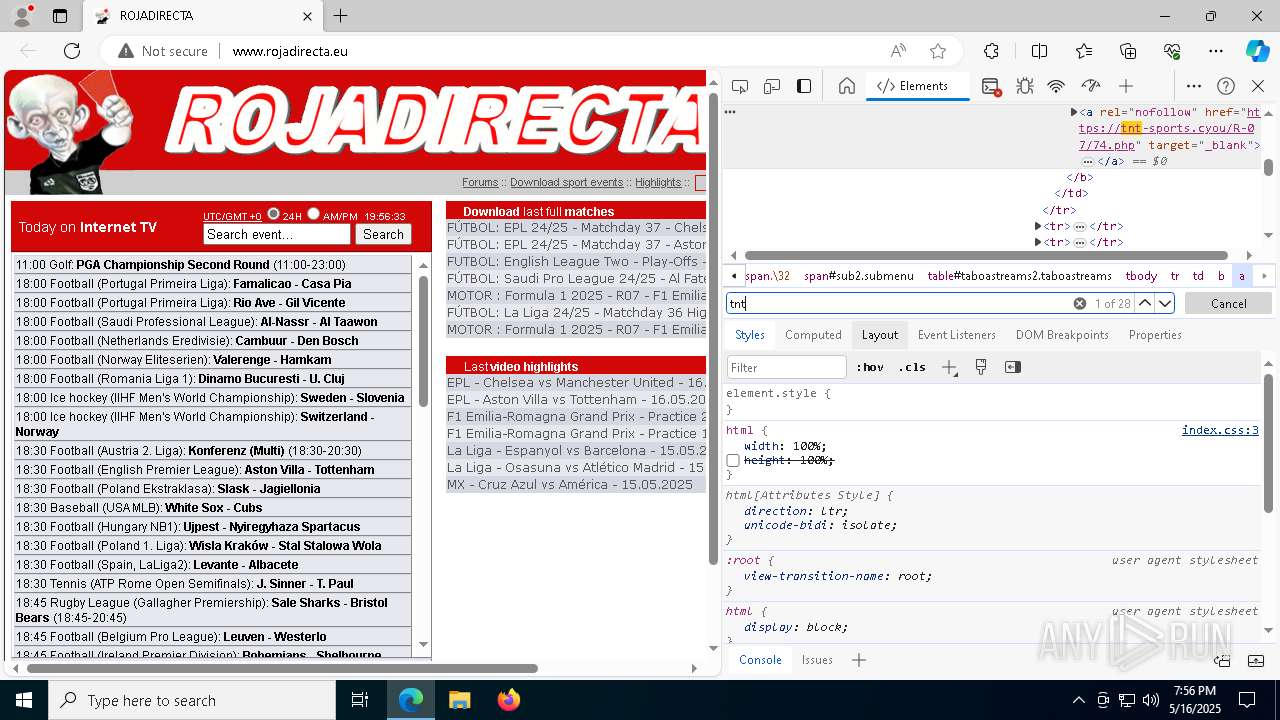Clear the tnt search text
Image resolution: width=1280 pixels, height=720 pixels.
tap(1080, 303)
